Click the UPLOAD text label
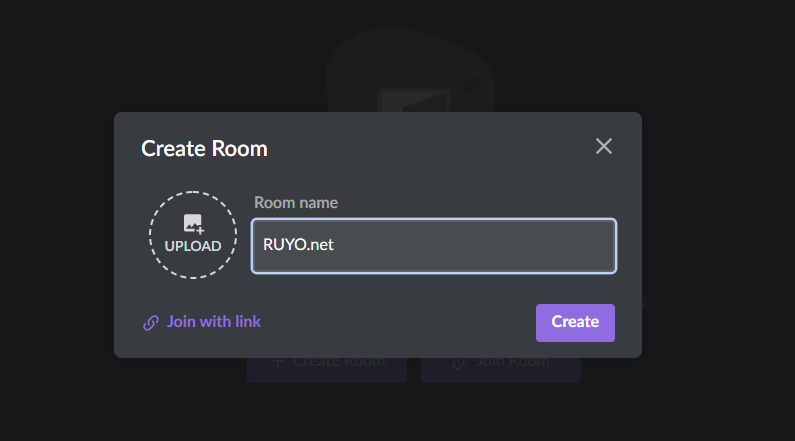795x441 pixels. click(x=193, y=246)
